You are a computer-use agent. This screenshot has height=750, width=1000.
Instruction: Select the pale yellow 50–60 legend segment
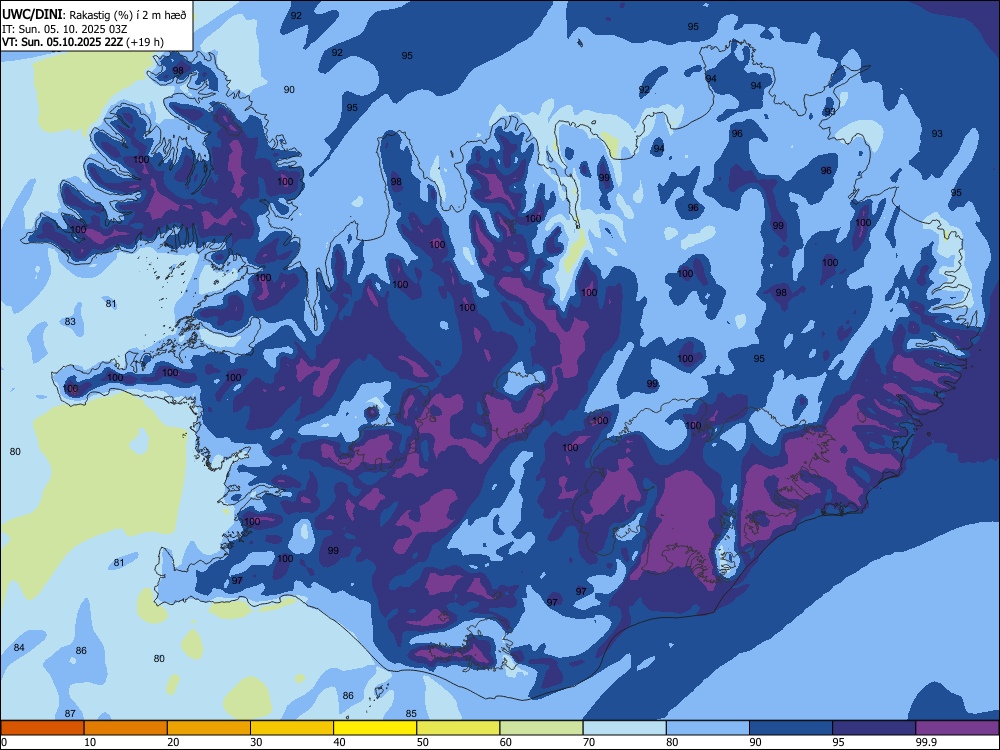(x=459, y=728)
